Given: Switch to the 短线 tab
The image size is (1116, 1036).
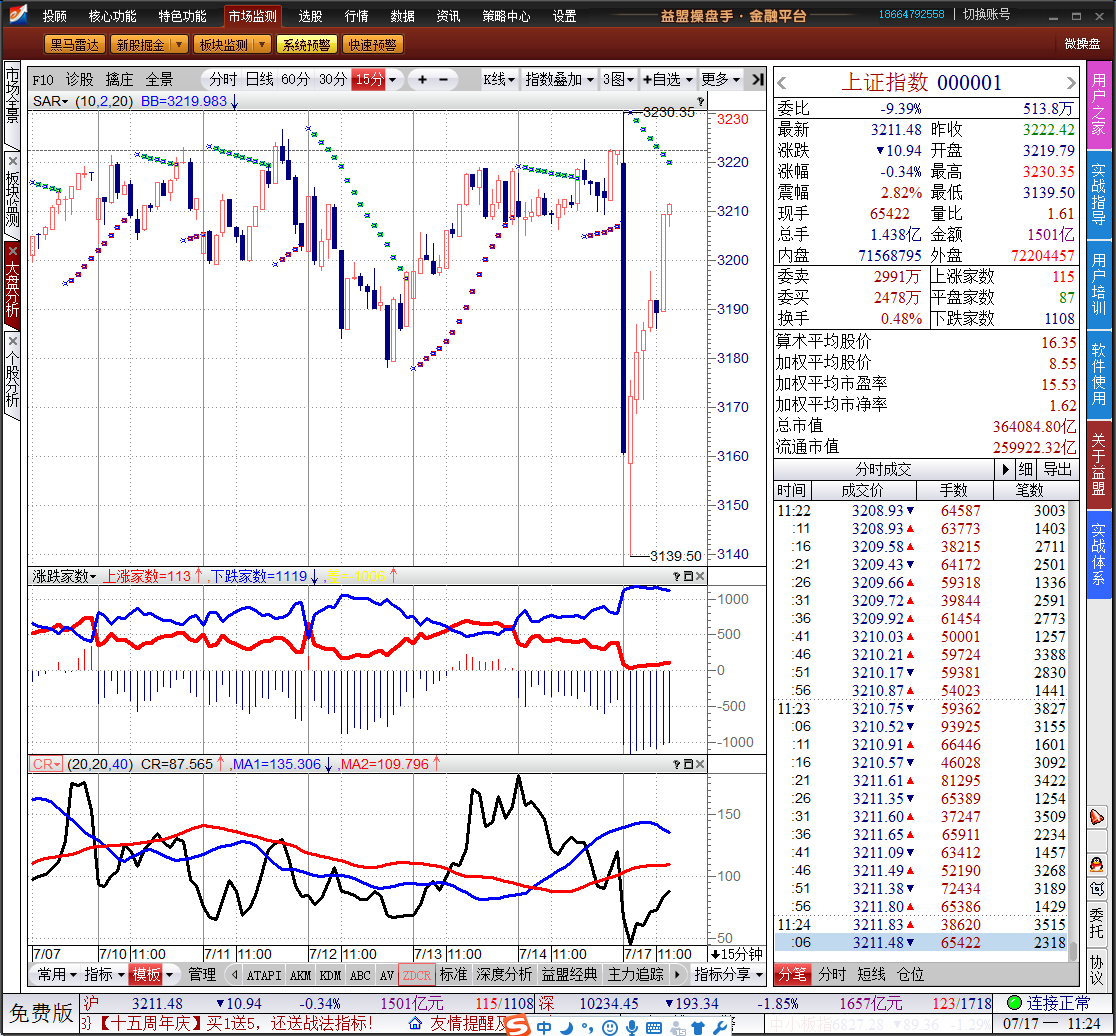Looking at the screenshot, I should 871,975.
